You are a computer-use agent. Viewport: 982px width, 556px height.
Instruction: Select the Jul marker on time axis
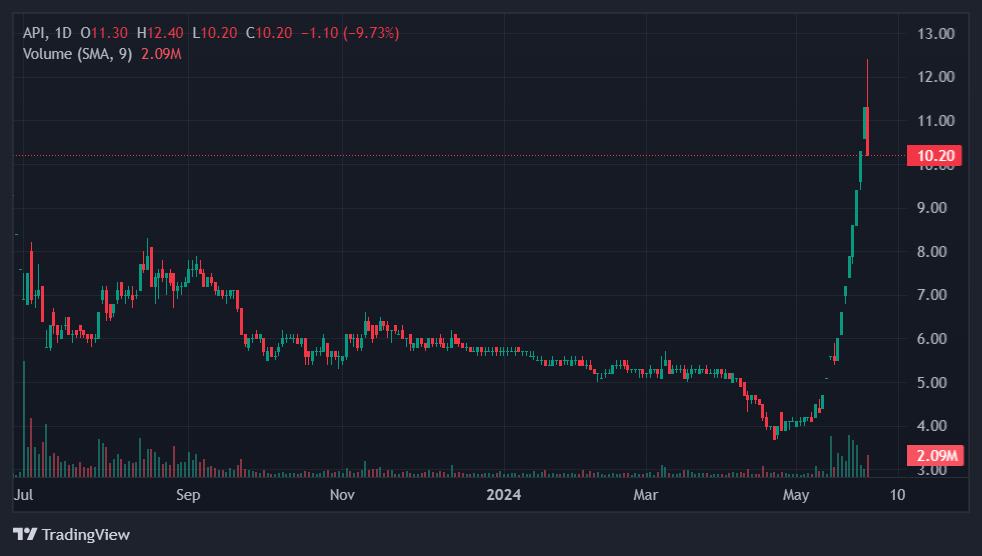24,494
